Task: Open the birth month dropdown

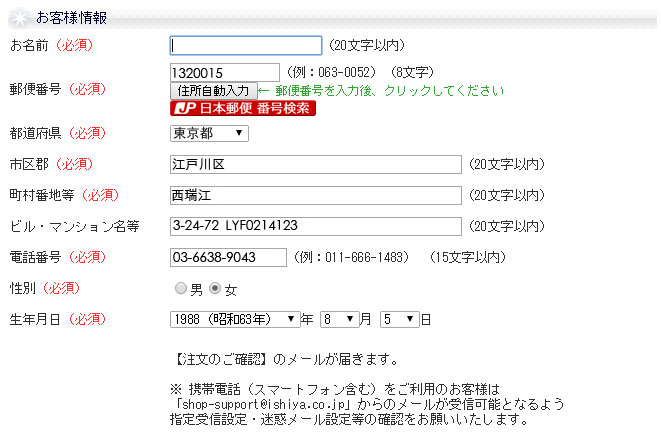Action: pos(338,319)
